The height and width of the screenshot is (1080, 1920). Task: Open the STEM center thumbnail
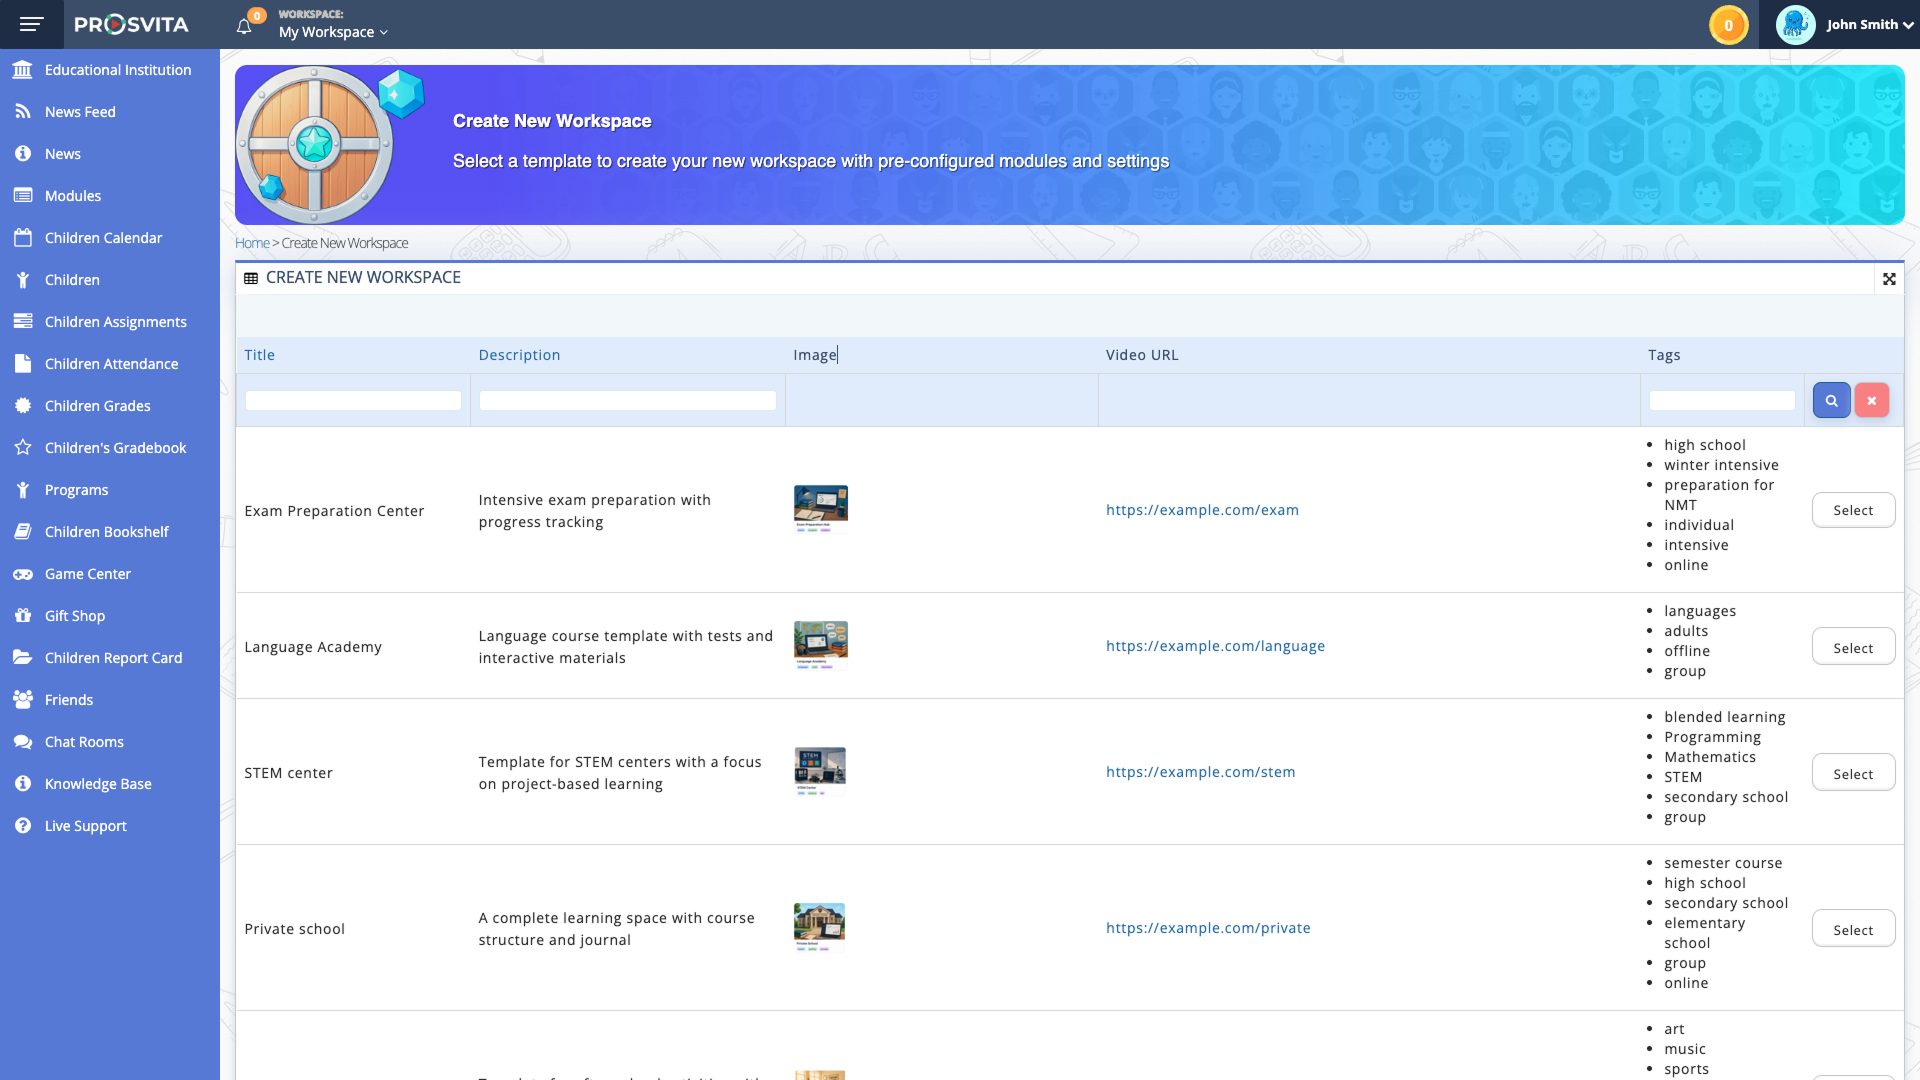820,771
